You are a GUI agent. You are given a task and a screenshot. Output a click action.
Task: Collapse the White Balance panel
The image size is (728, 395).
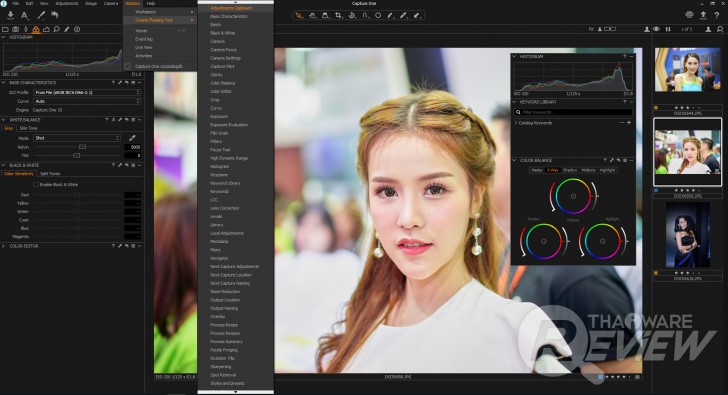pos(4,120)
